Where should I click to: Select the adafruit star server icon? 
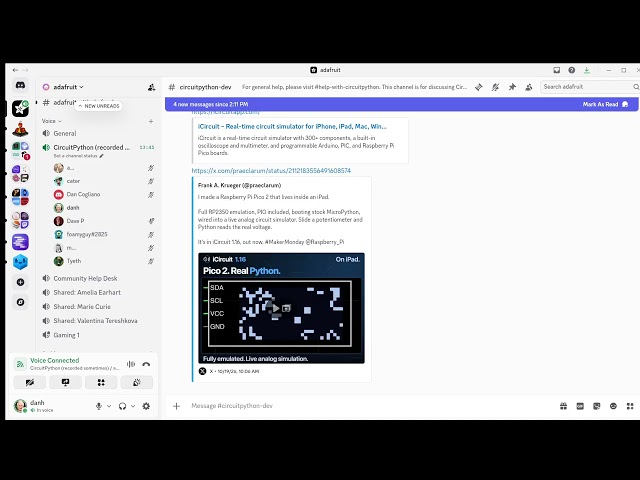click(x=20, y=109)
